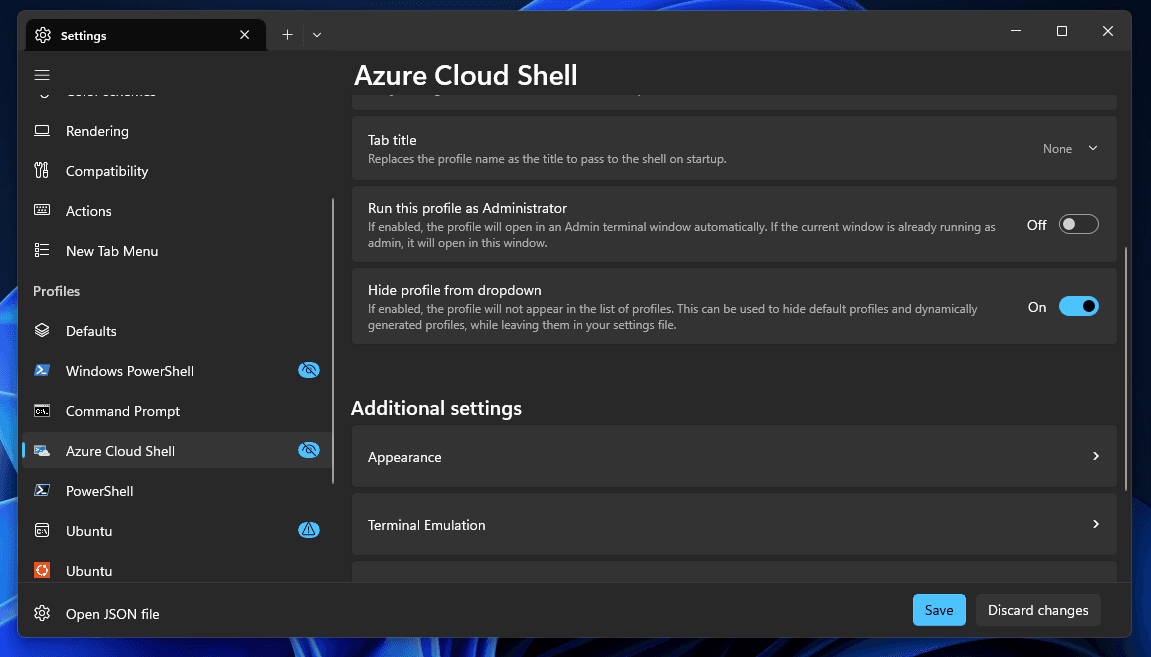Open the Rendering settings page

tap(176, 131)
